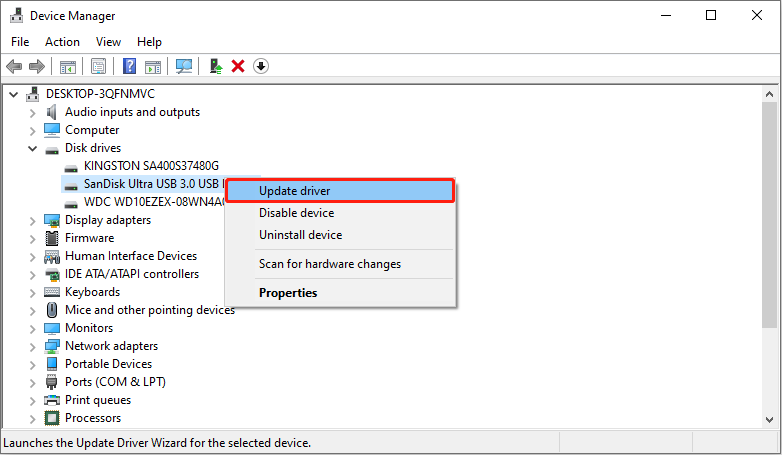Click the down-arrow Disable device toolbar icon
This screenshot has height=455, width=782.
[x=261, y=66]
